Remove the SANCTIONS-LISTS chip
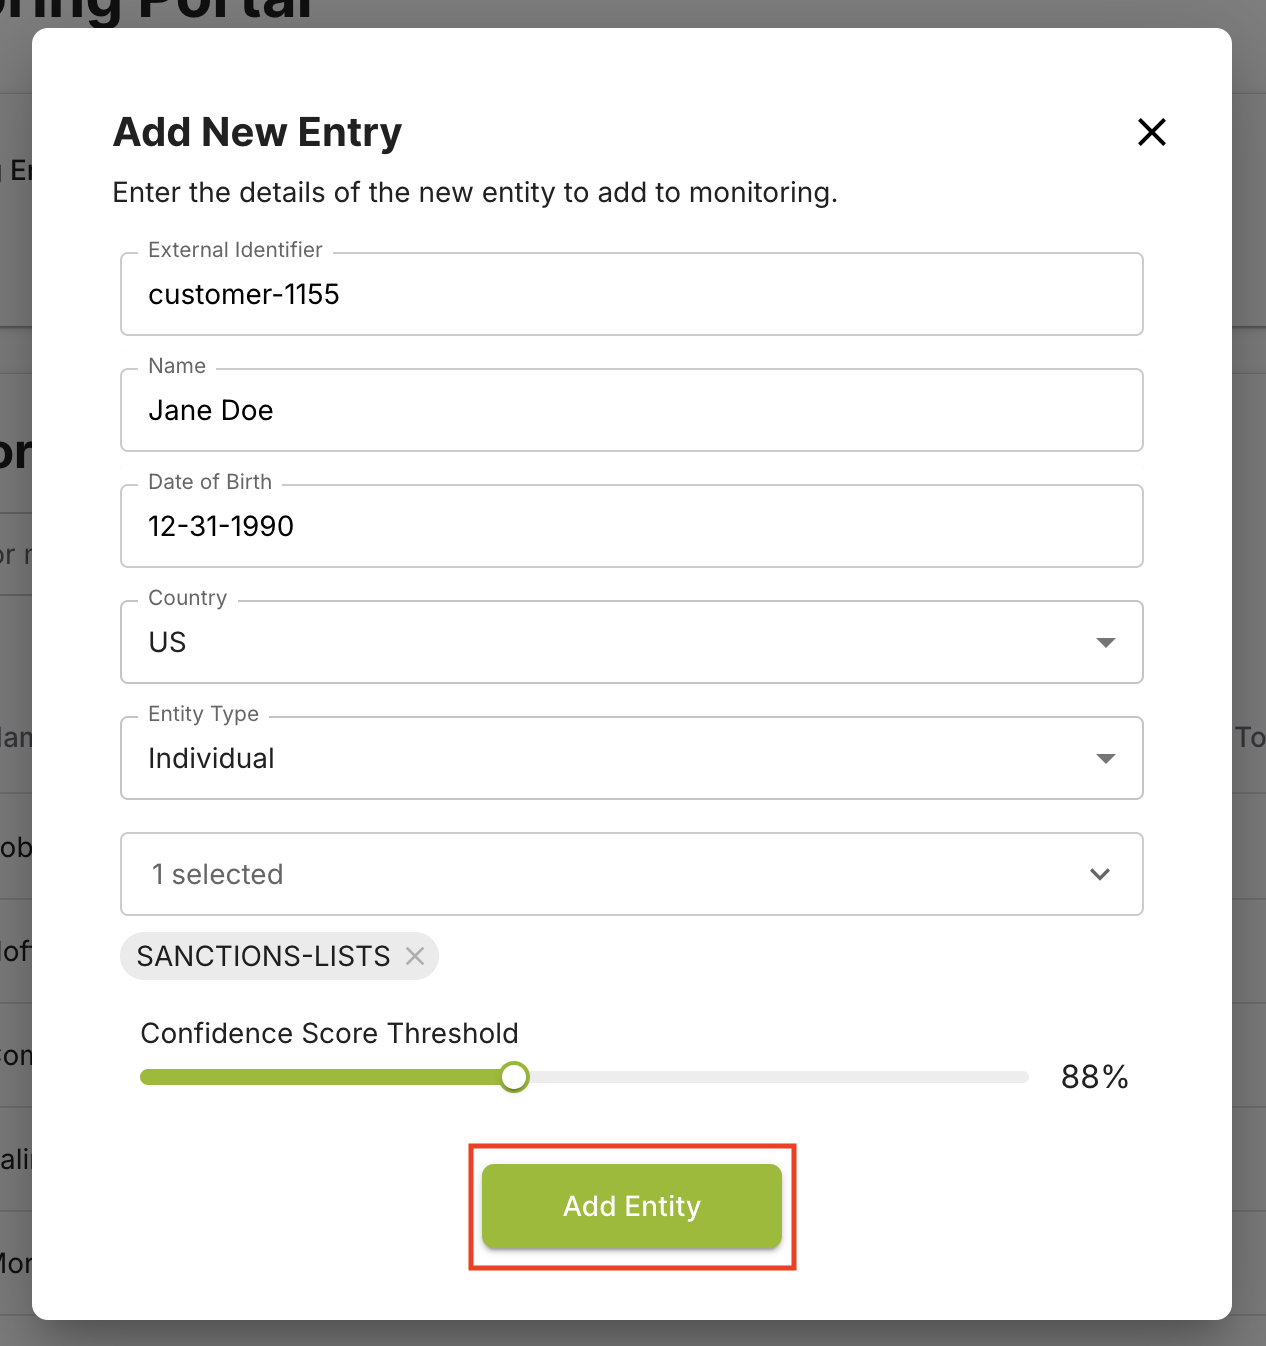This screenshot has height=1346, width=1266. pyautogui.click(x=415, y=956)
